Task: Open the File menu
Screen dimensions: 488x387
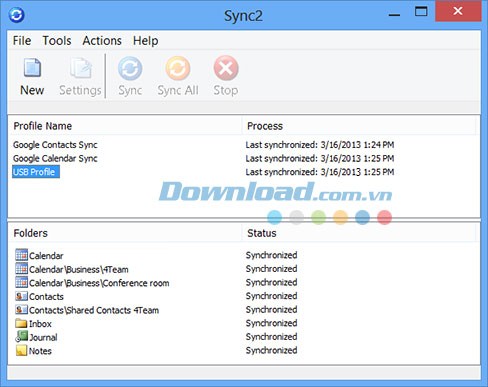Action: coord(22,41)
